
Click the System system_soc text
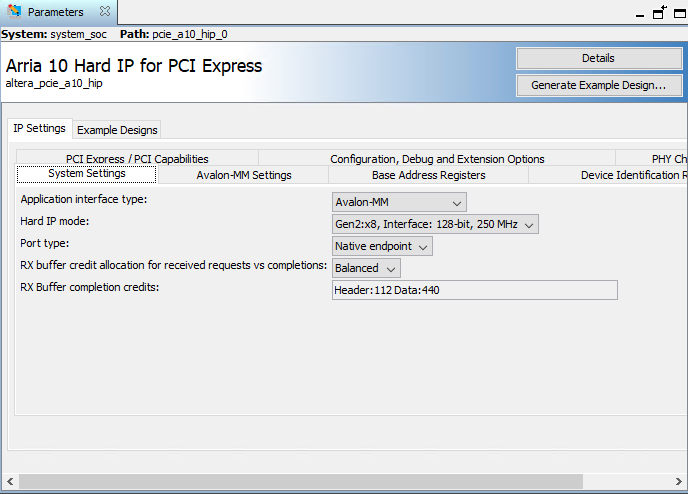54,34
